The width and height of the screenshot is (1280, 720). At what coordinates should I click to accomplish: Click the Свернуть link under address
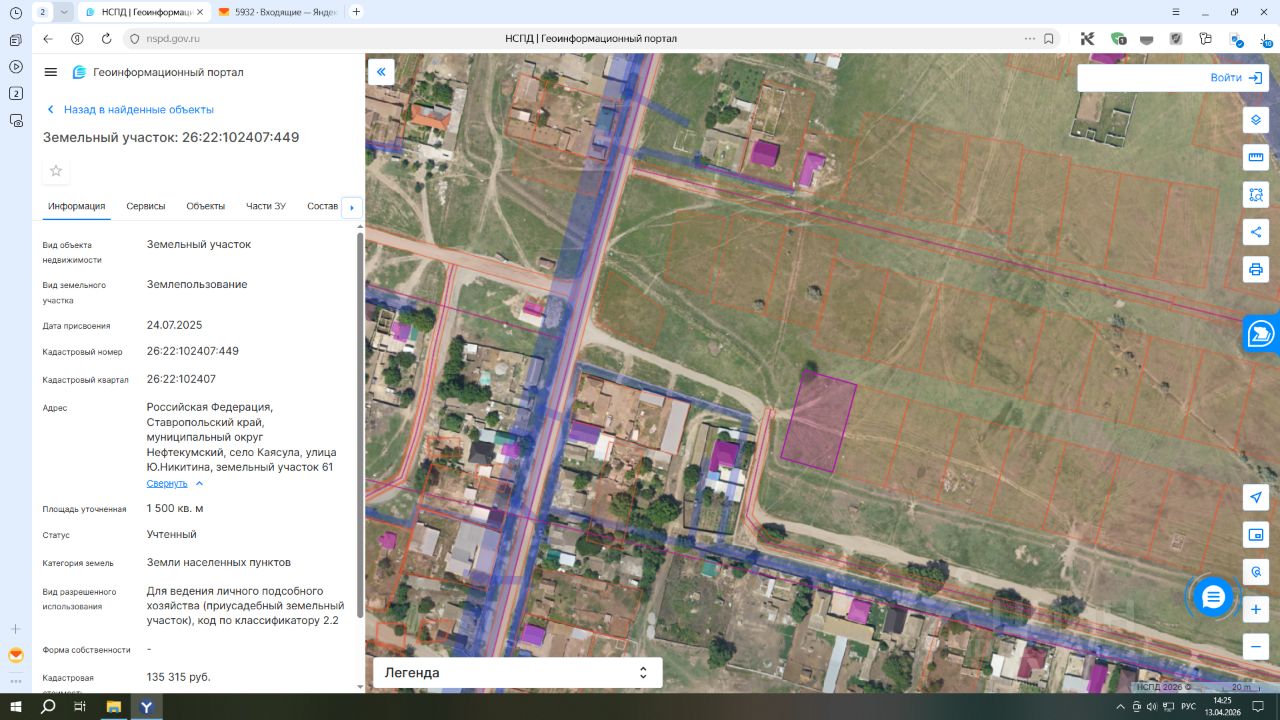coord(167,484)
